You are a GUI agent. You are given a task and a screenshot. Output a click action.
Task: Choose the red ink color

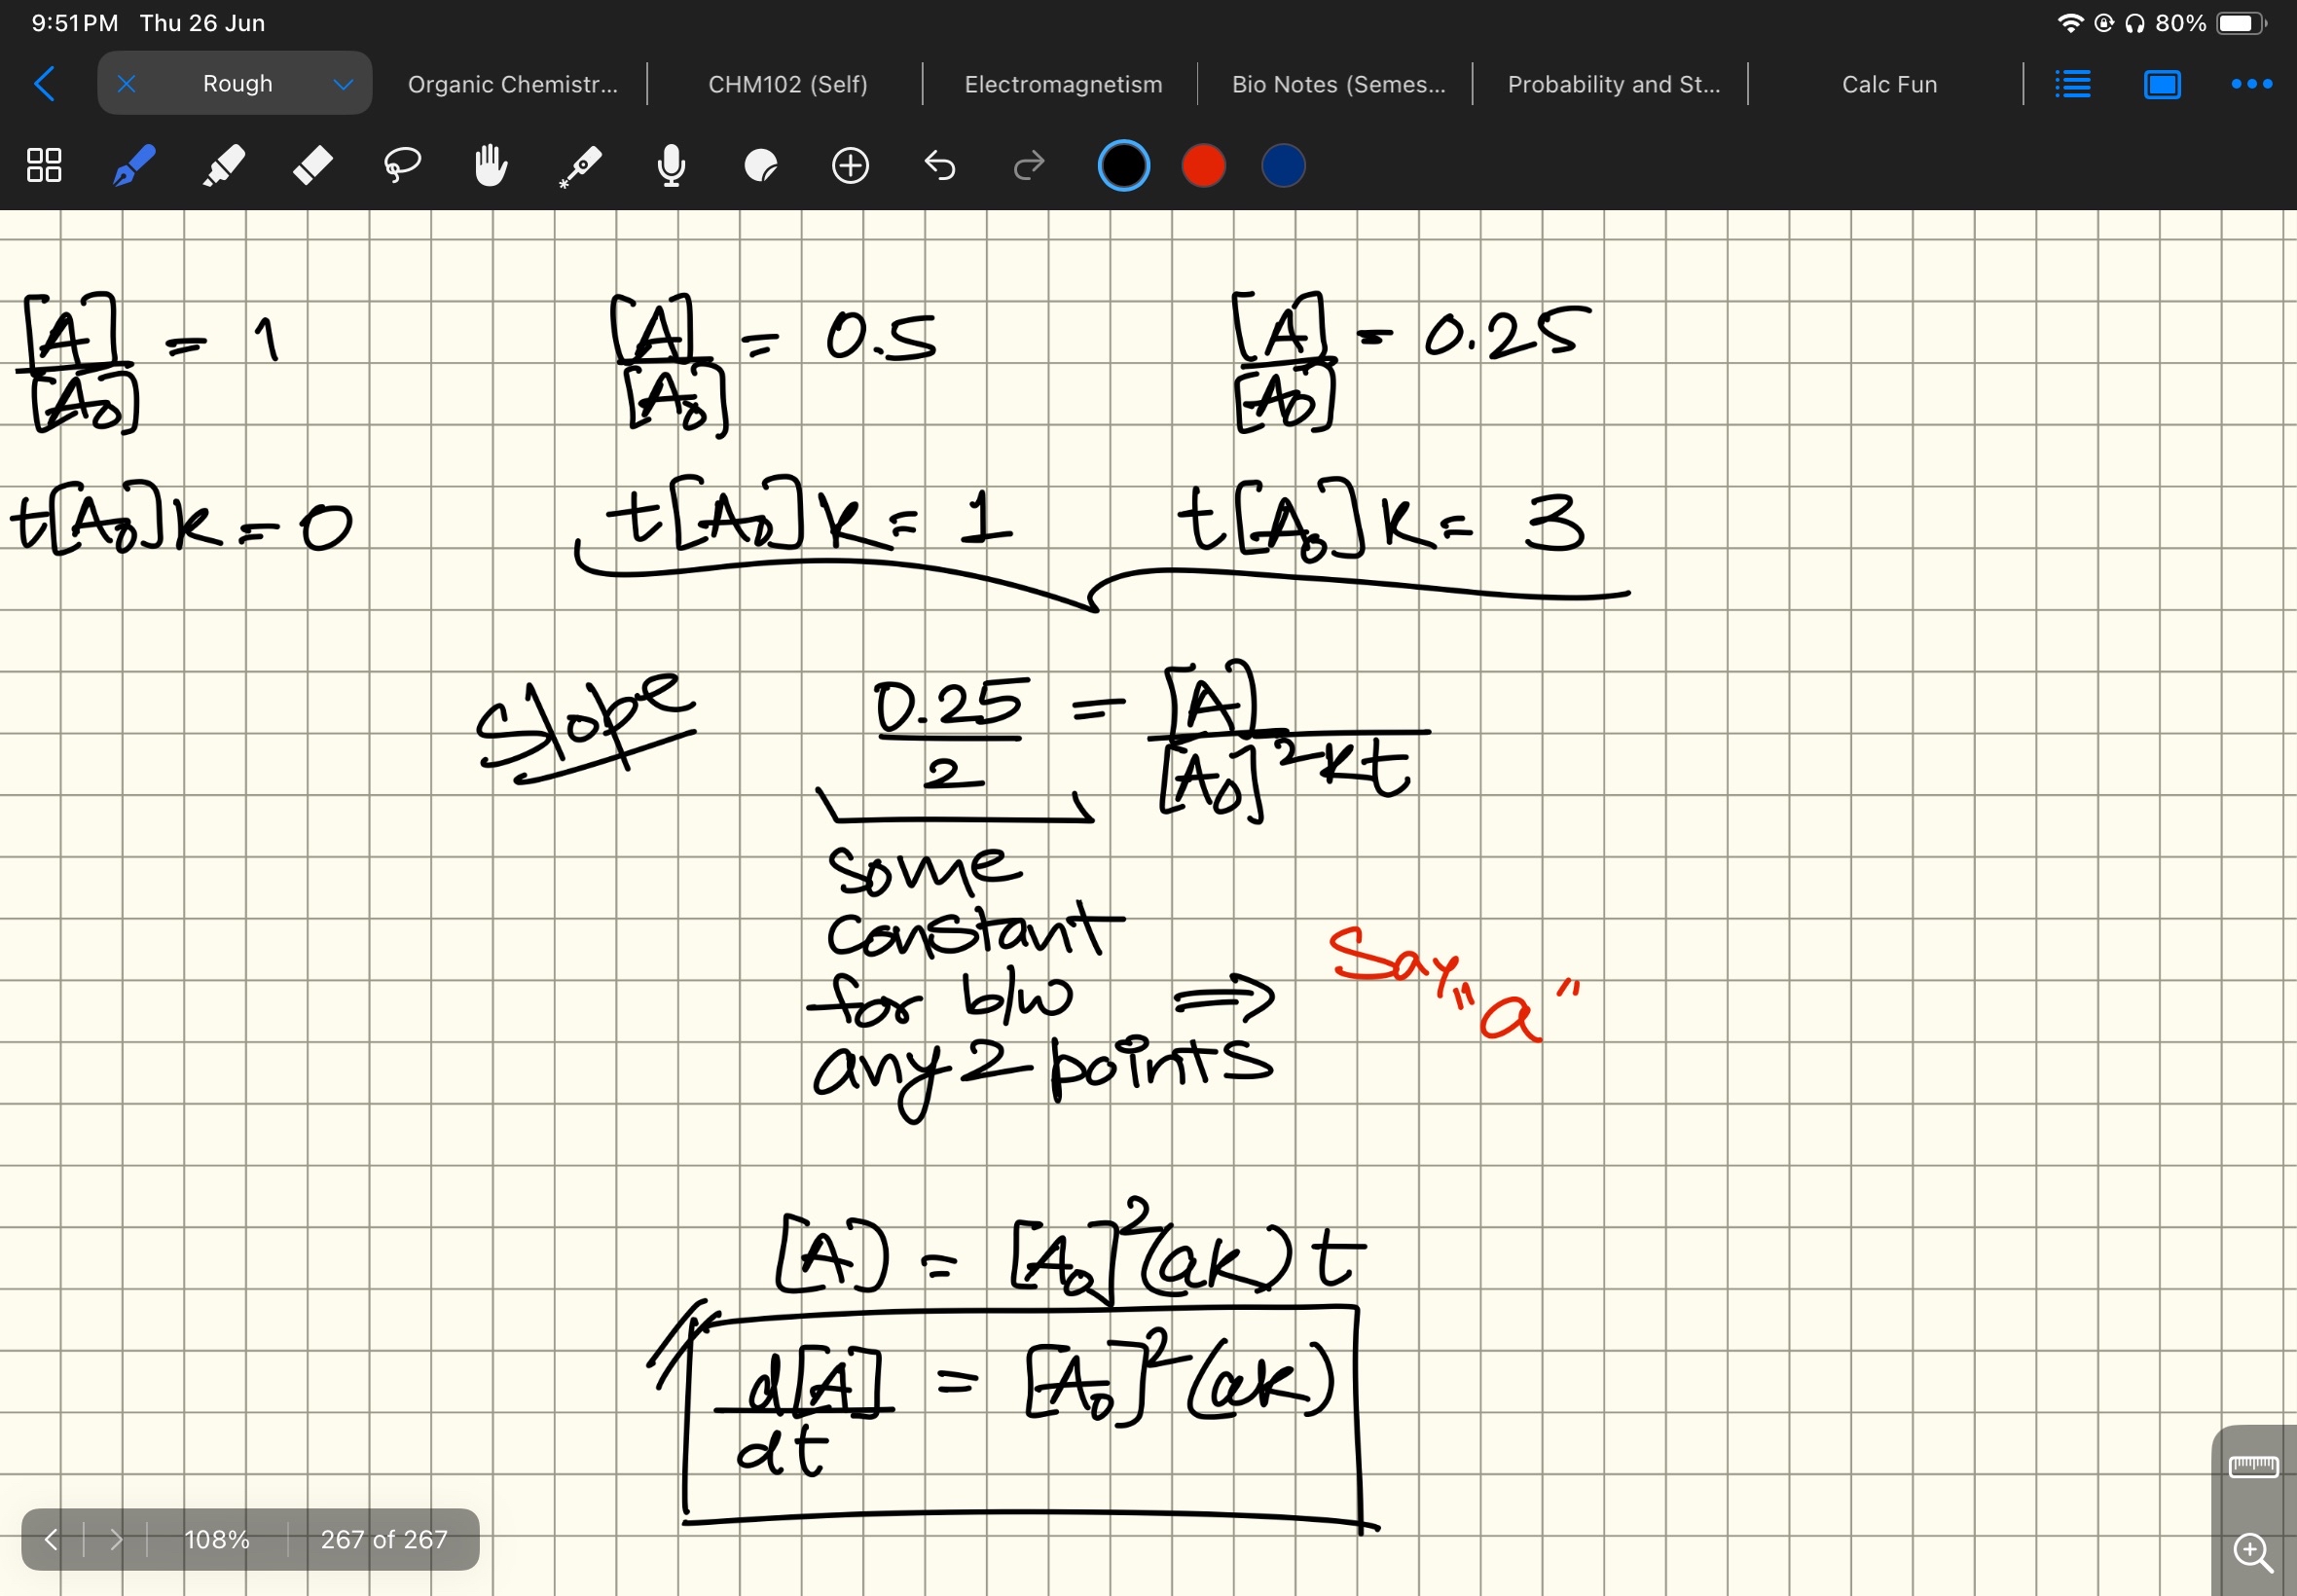(x=1203, y=165)
